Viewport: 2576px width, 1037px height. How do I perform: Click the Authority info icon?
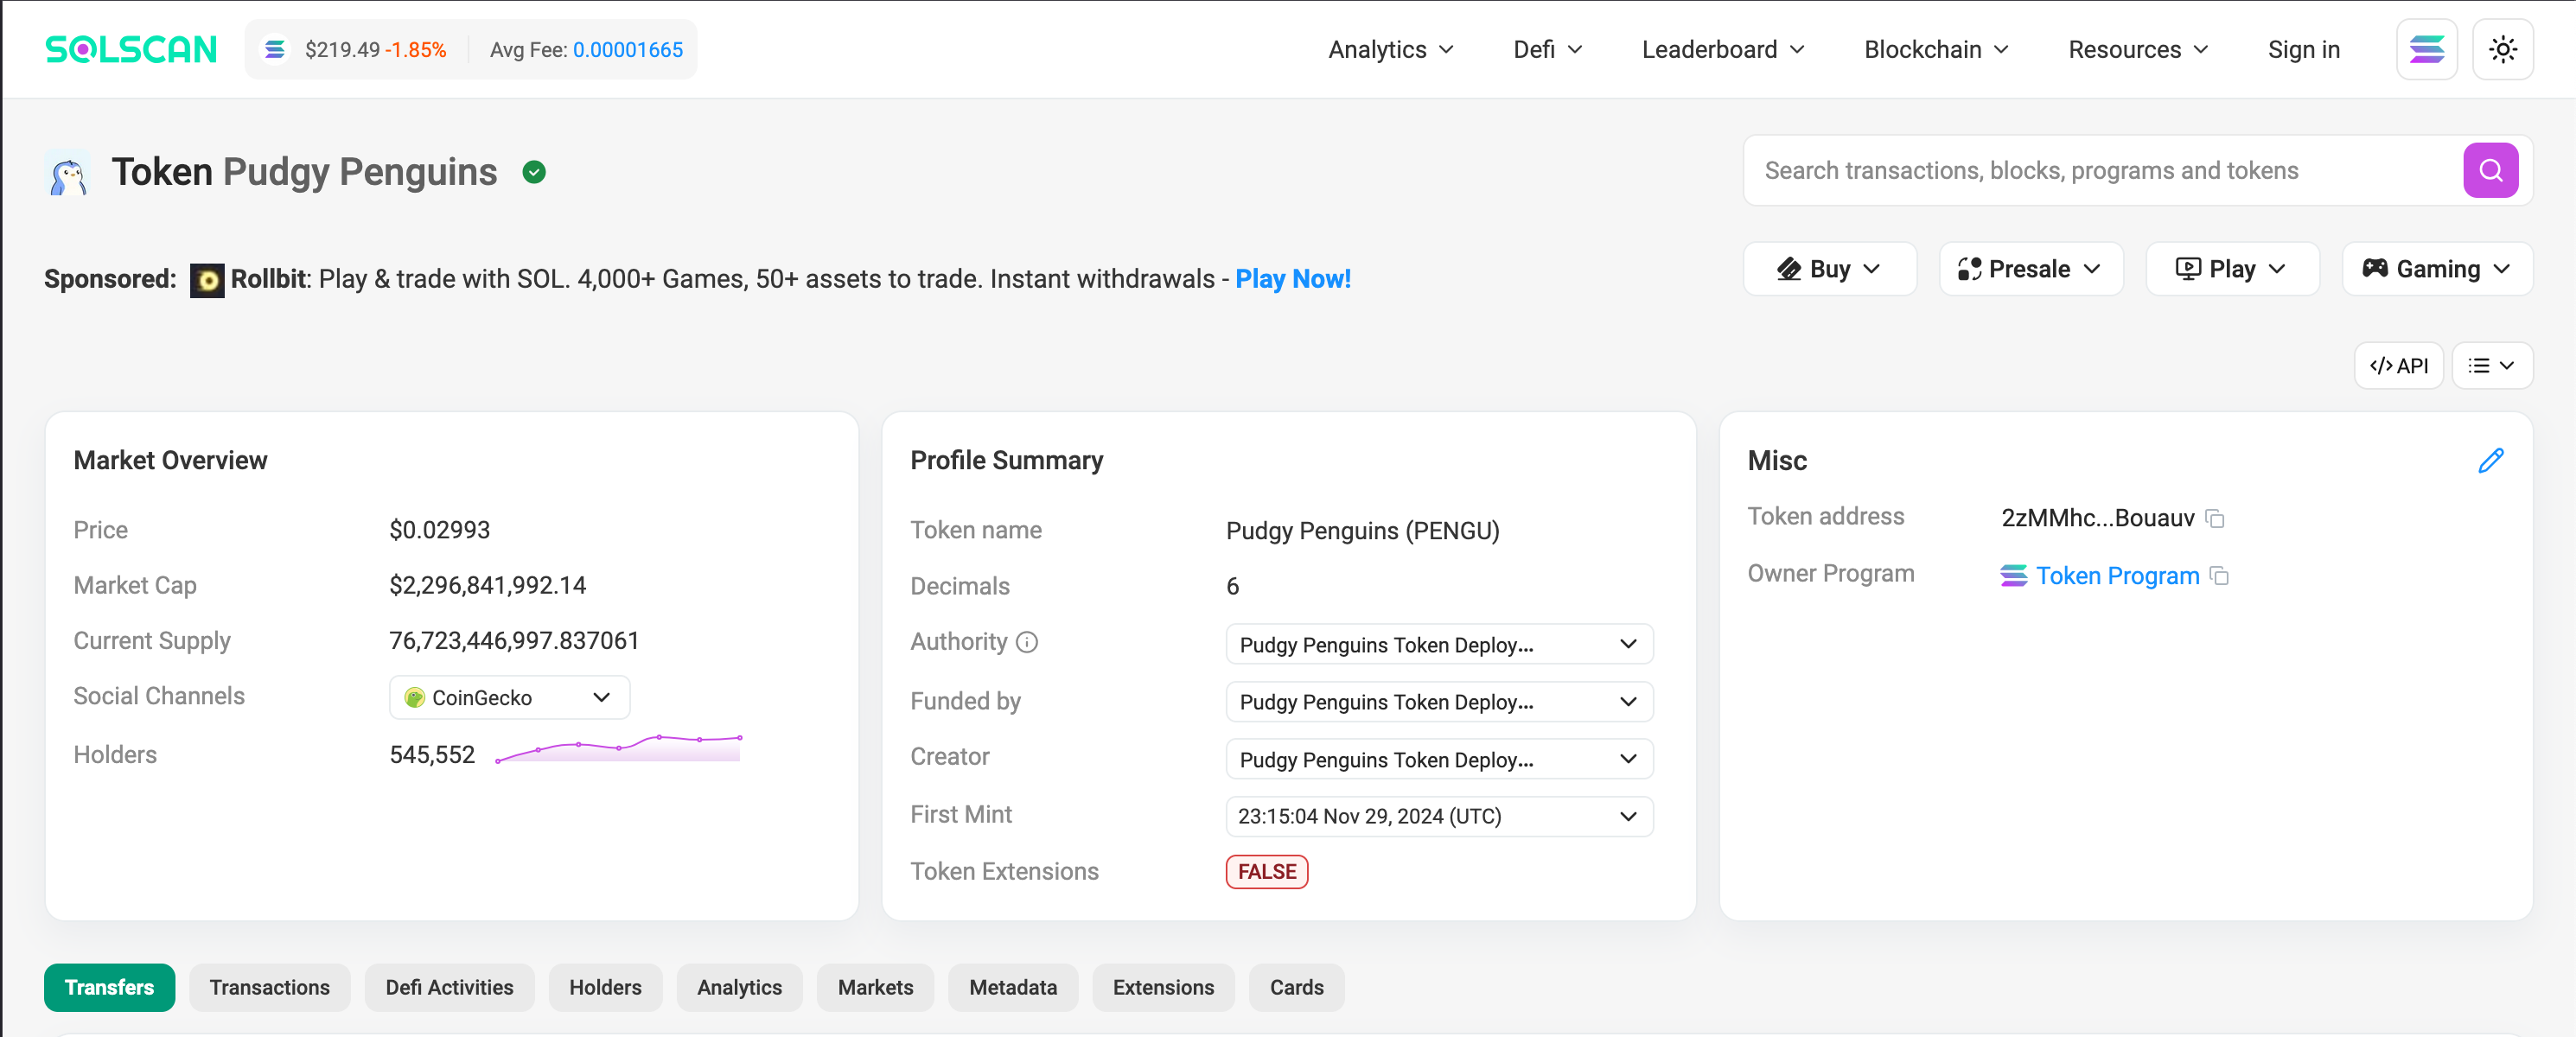(1027, 642)
